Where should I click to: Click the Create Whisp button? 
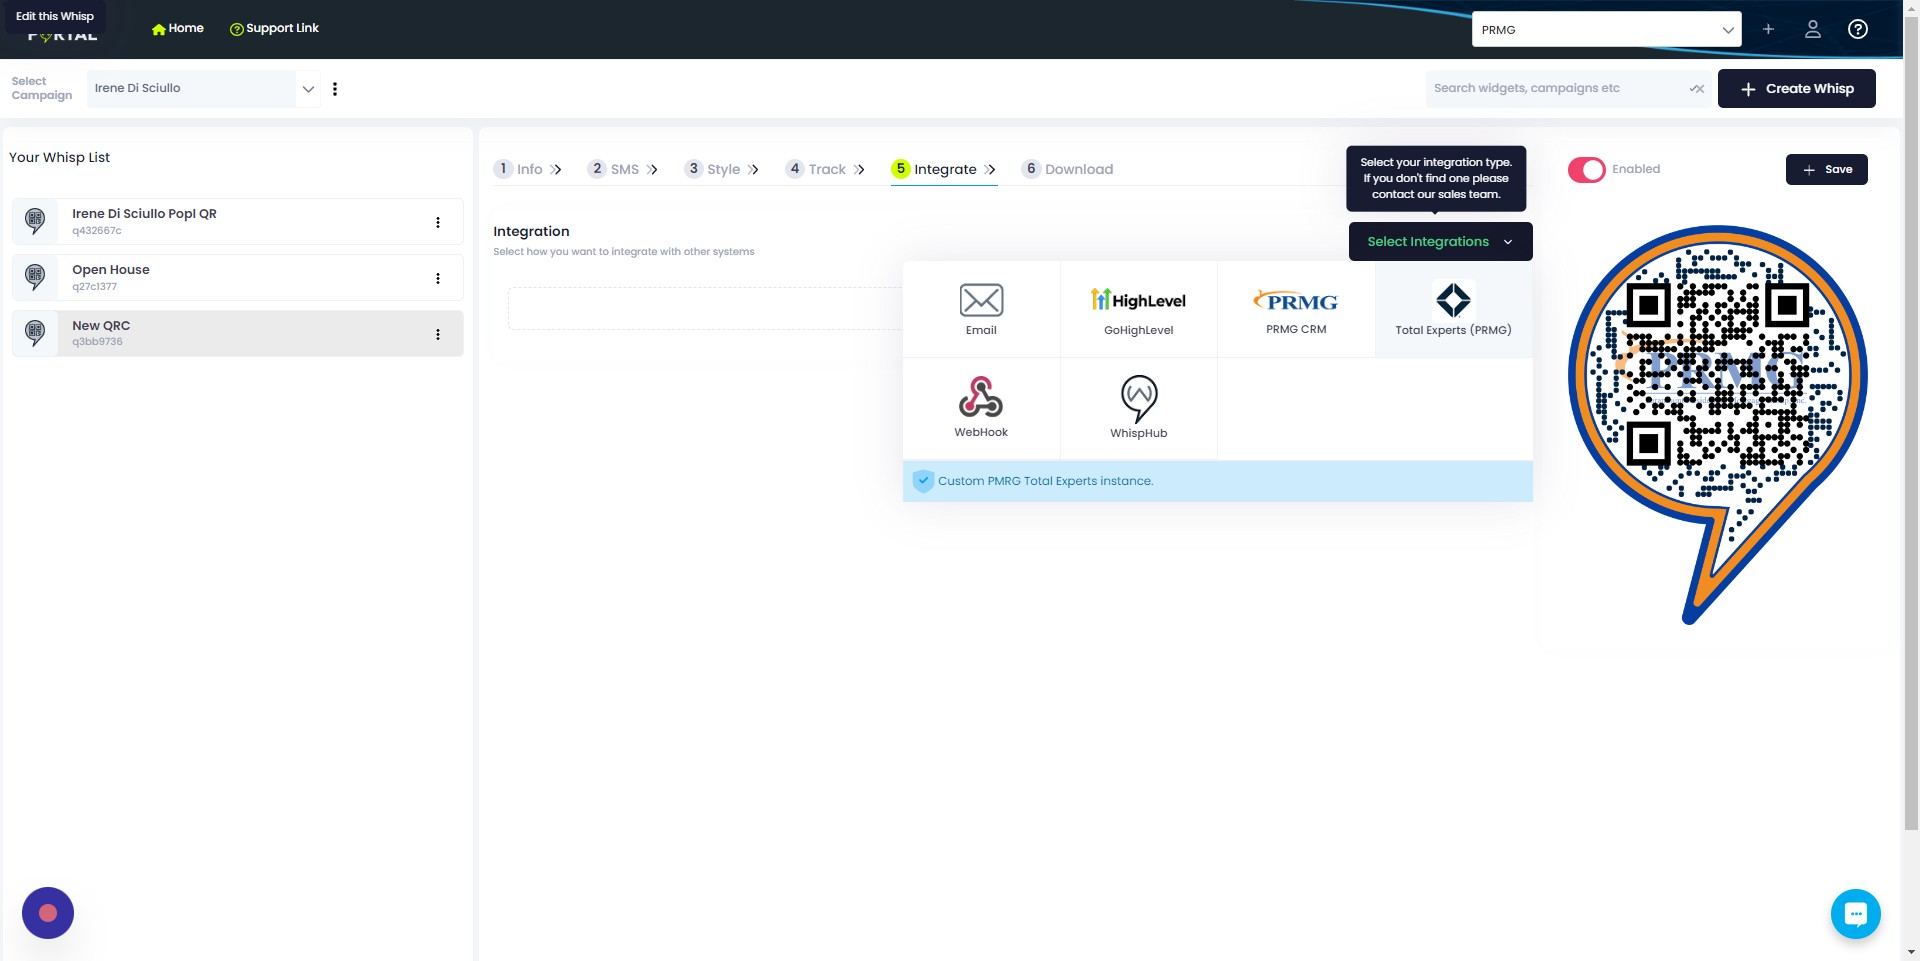[x=1796, y=89]
